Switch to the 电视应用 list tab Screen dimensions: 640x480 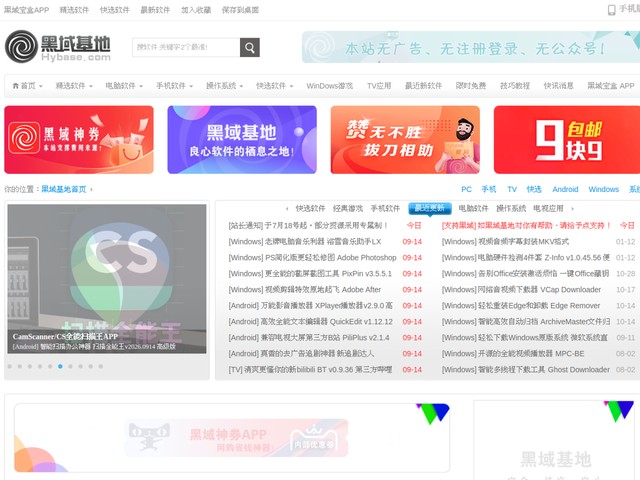point(548,209)
